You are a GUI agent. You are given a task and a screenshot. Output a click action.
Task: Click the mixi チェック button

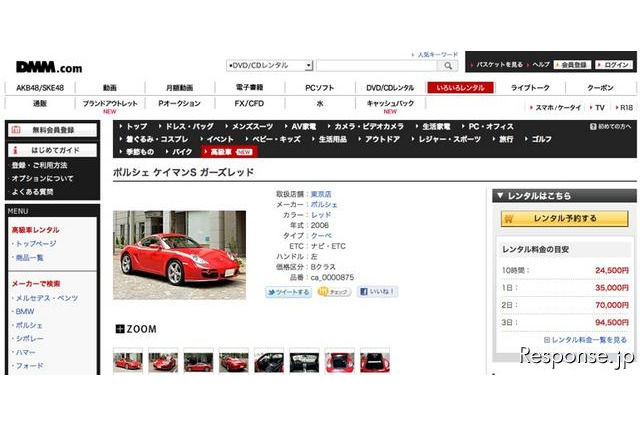(334, 292)
